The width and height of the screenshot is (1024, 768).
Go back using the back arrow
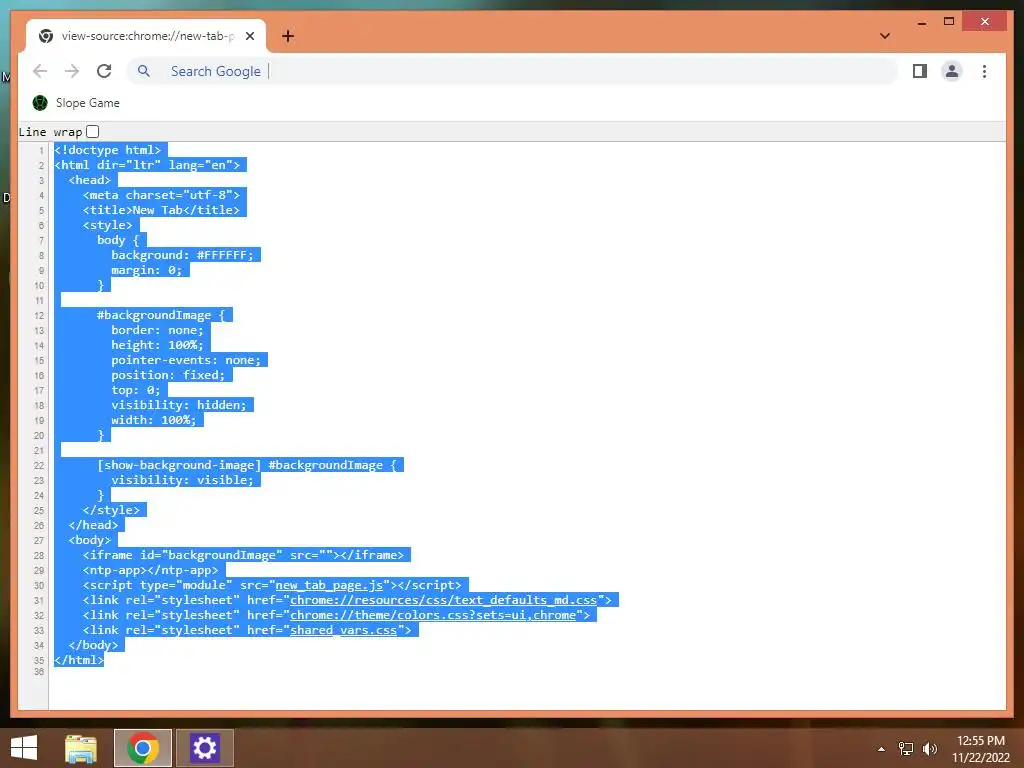coord(40,71)
